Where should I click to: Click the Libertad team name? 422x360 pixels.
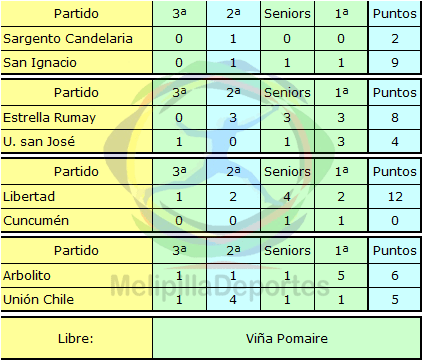coord(29,196)
